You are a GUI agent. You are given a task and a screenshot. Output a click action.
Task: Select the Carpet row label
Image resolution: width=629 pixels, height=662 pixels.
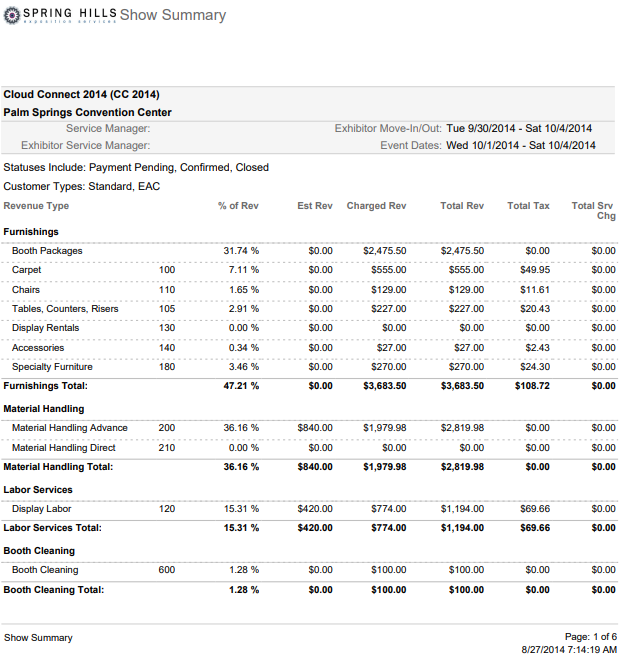coord(26,270)
